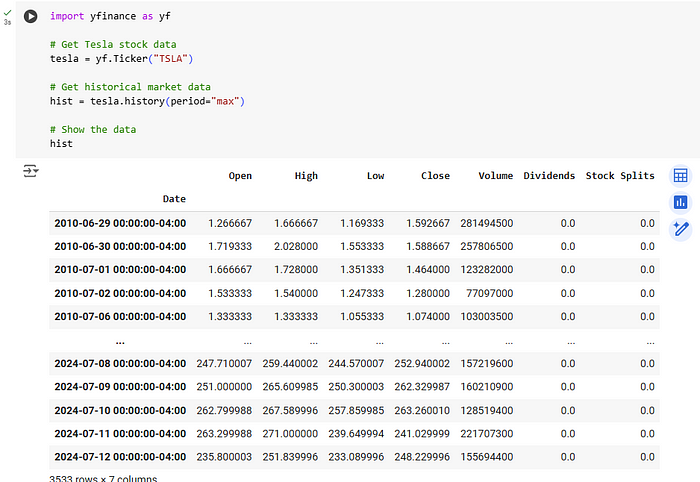Click High value 2.028000
The image size is (700, 482).
click(x=296, y=246)
